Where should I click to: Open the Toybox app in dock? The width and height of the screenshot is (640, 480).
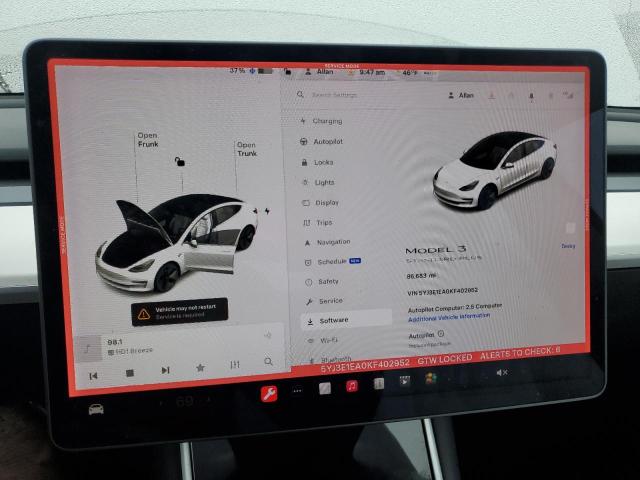[431, 379]
